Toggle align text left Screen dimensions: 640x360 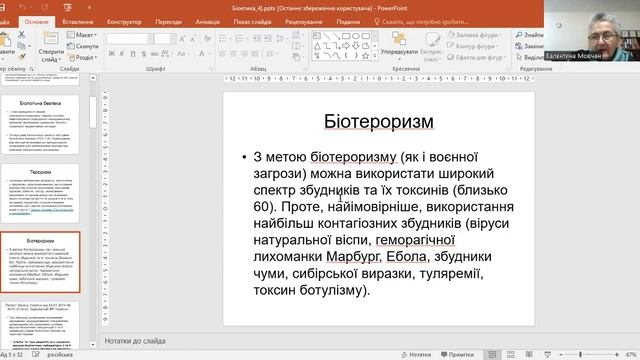[x=222, y=53]
